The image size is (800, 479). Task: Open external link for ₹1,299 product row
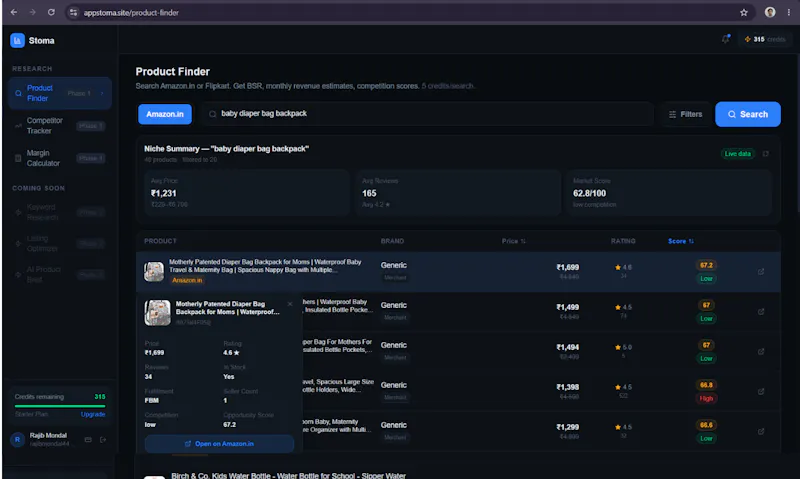pos(761,432)
